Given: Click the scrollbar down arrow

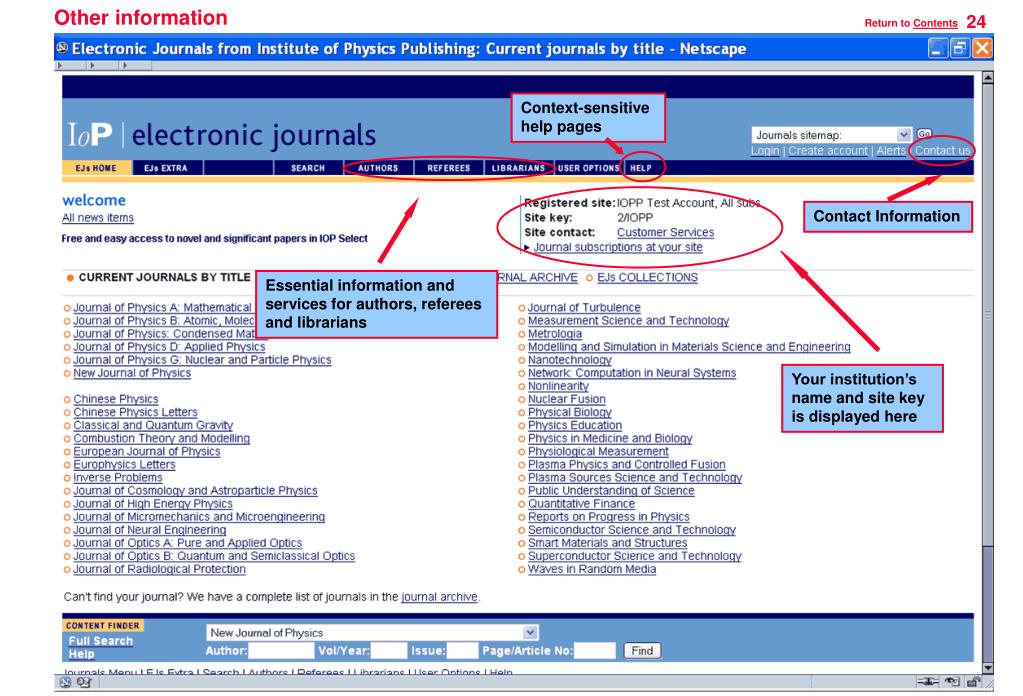Looking at the screenshot, I should pyautogui.click(x=988, y=668).
